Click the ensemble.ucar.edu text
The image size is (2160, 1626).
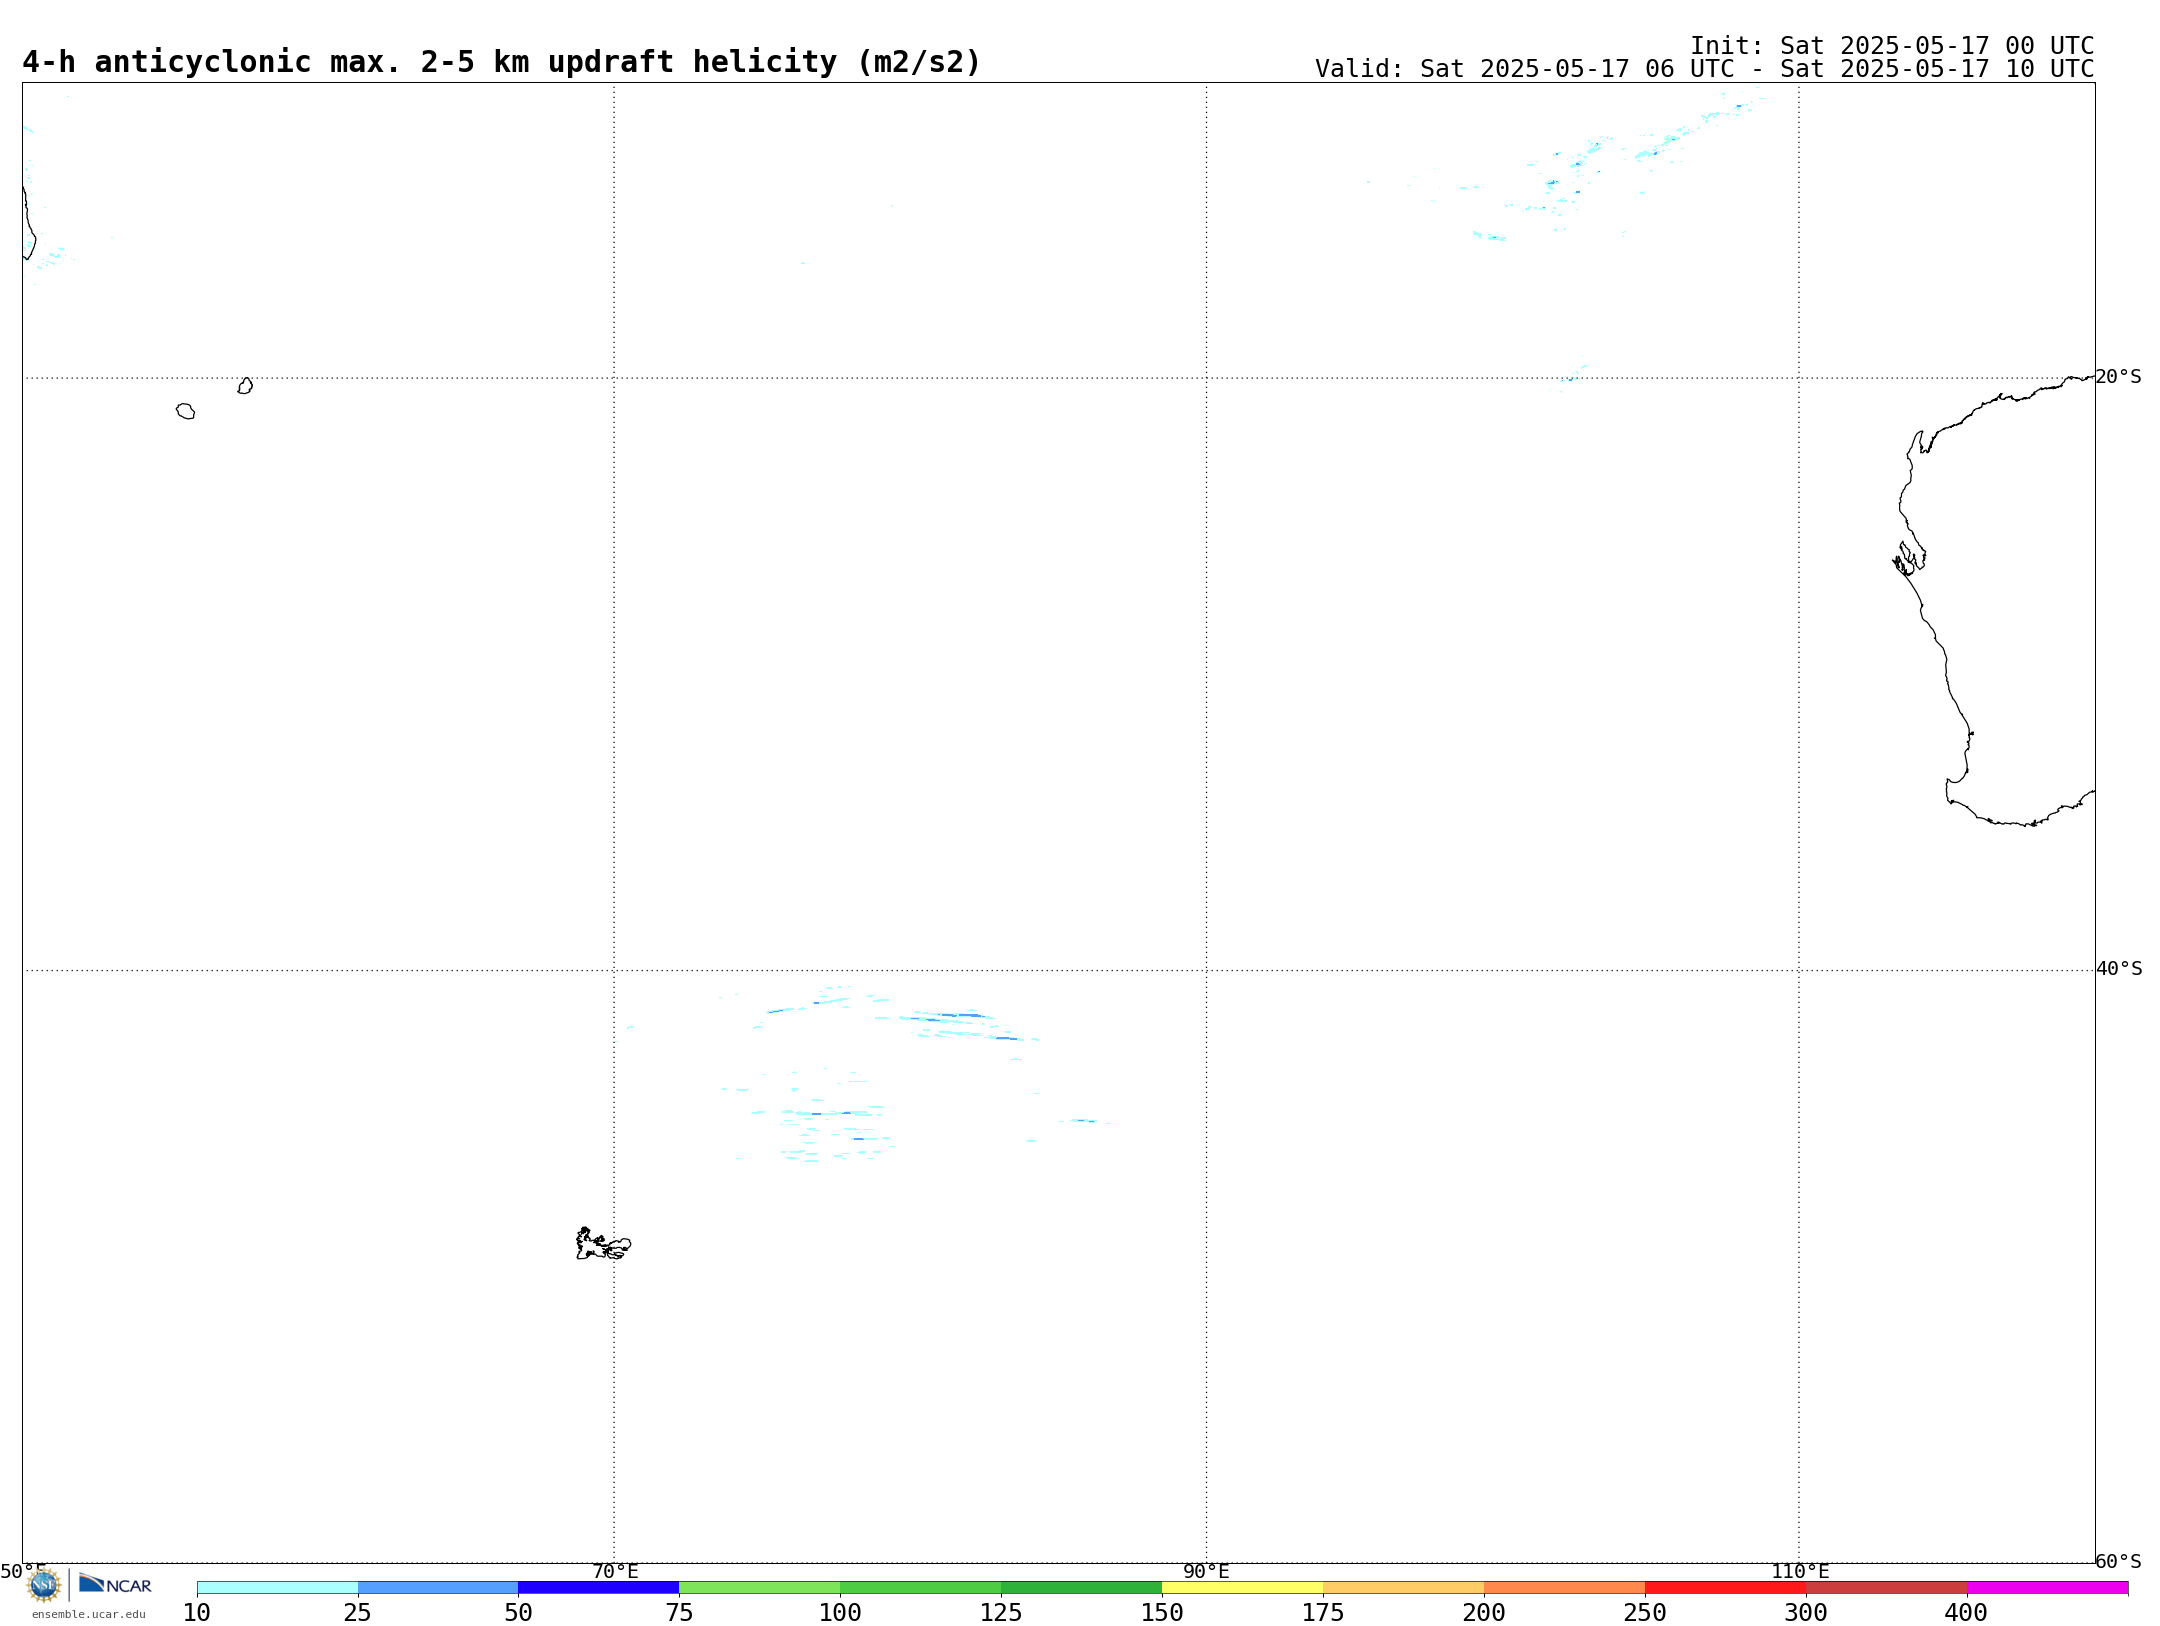[x=89, y=1614]
